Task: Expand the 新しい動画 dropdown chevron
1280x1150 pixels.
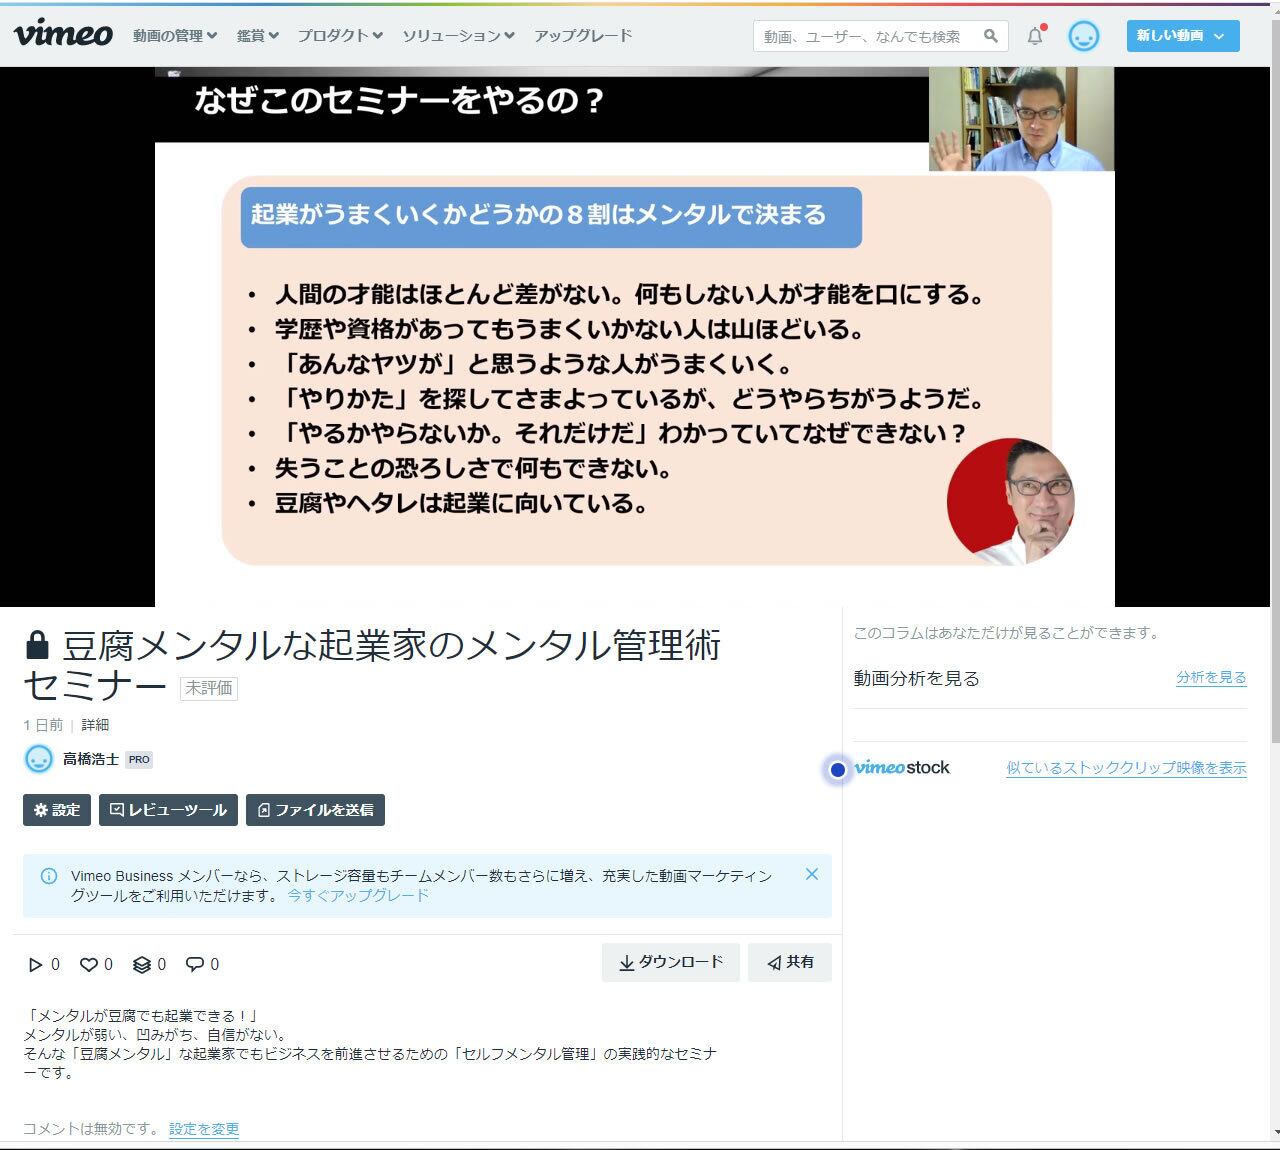Action: tap(1219, 36)
